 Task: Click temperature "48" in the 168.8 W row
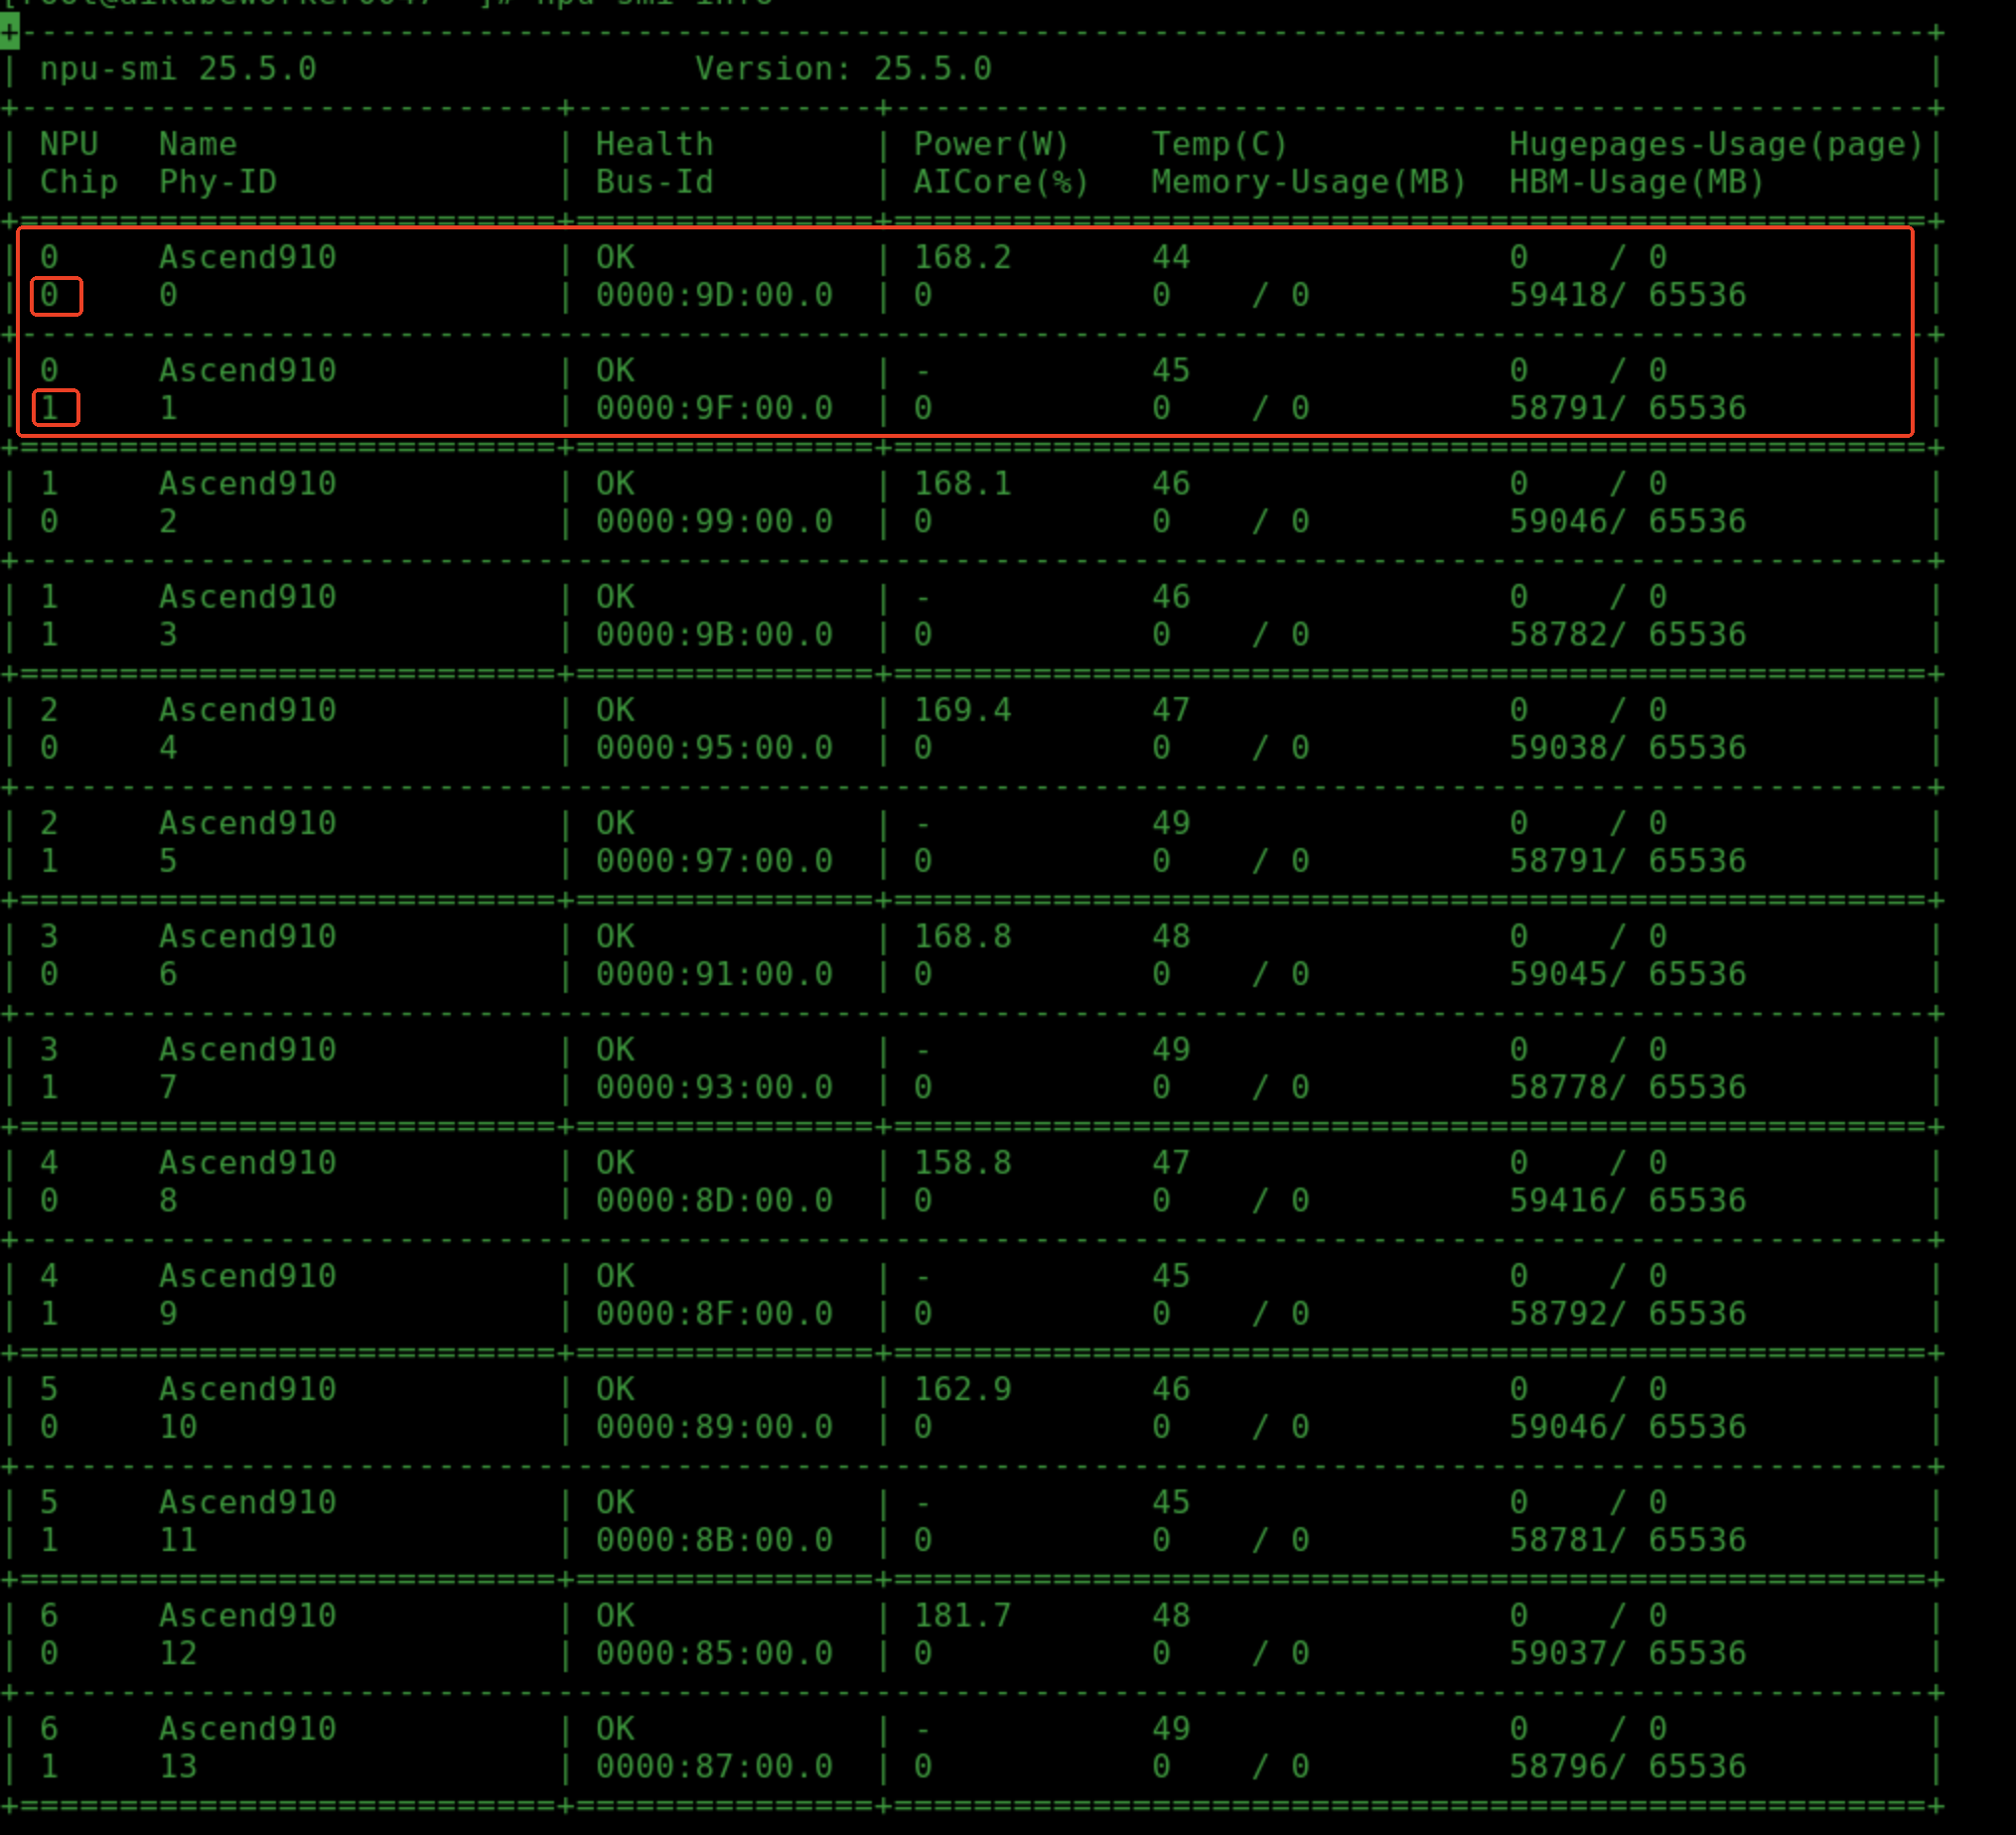tap(1171, 936)
